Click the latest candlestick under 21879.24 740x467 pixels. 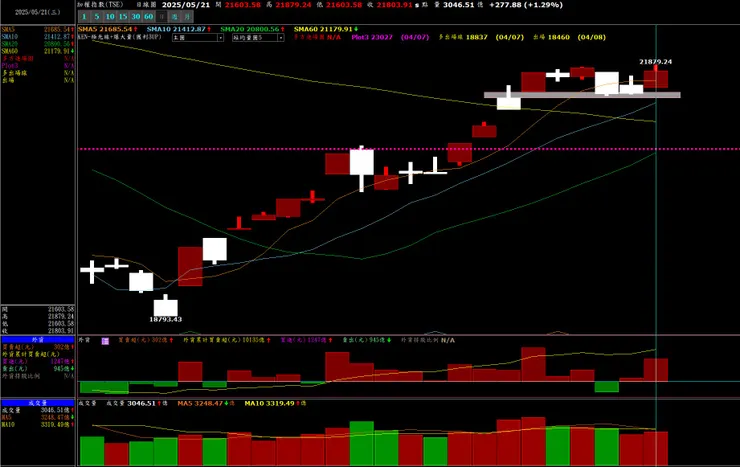tap(656, 77)
